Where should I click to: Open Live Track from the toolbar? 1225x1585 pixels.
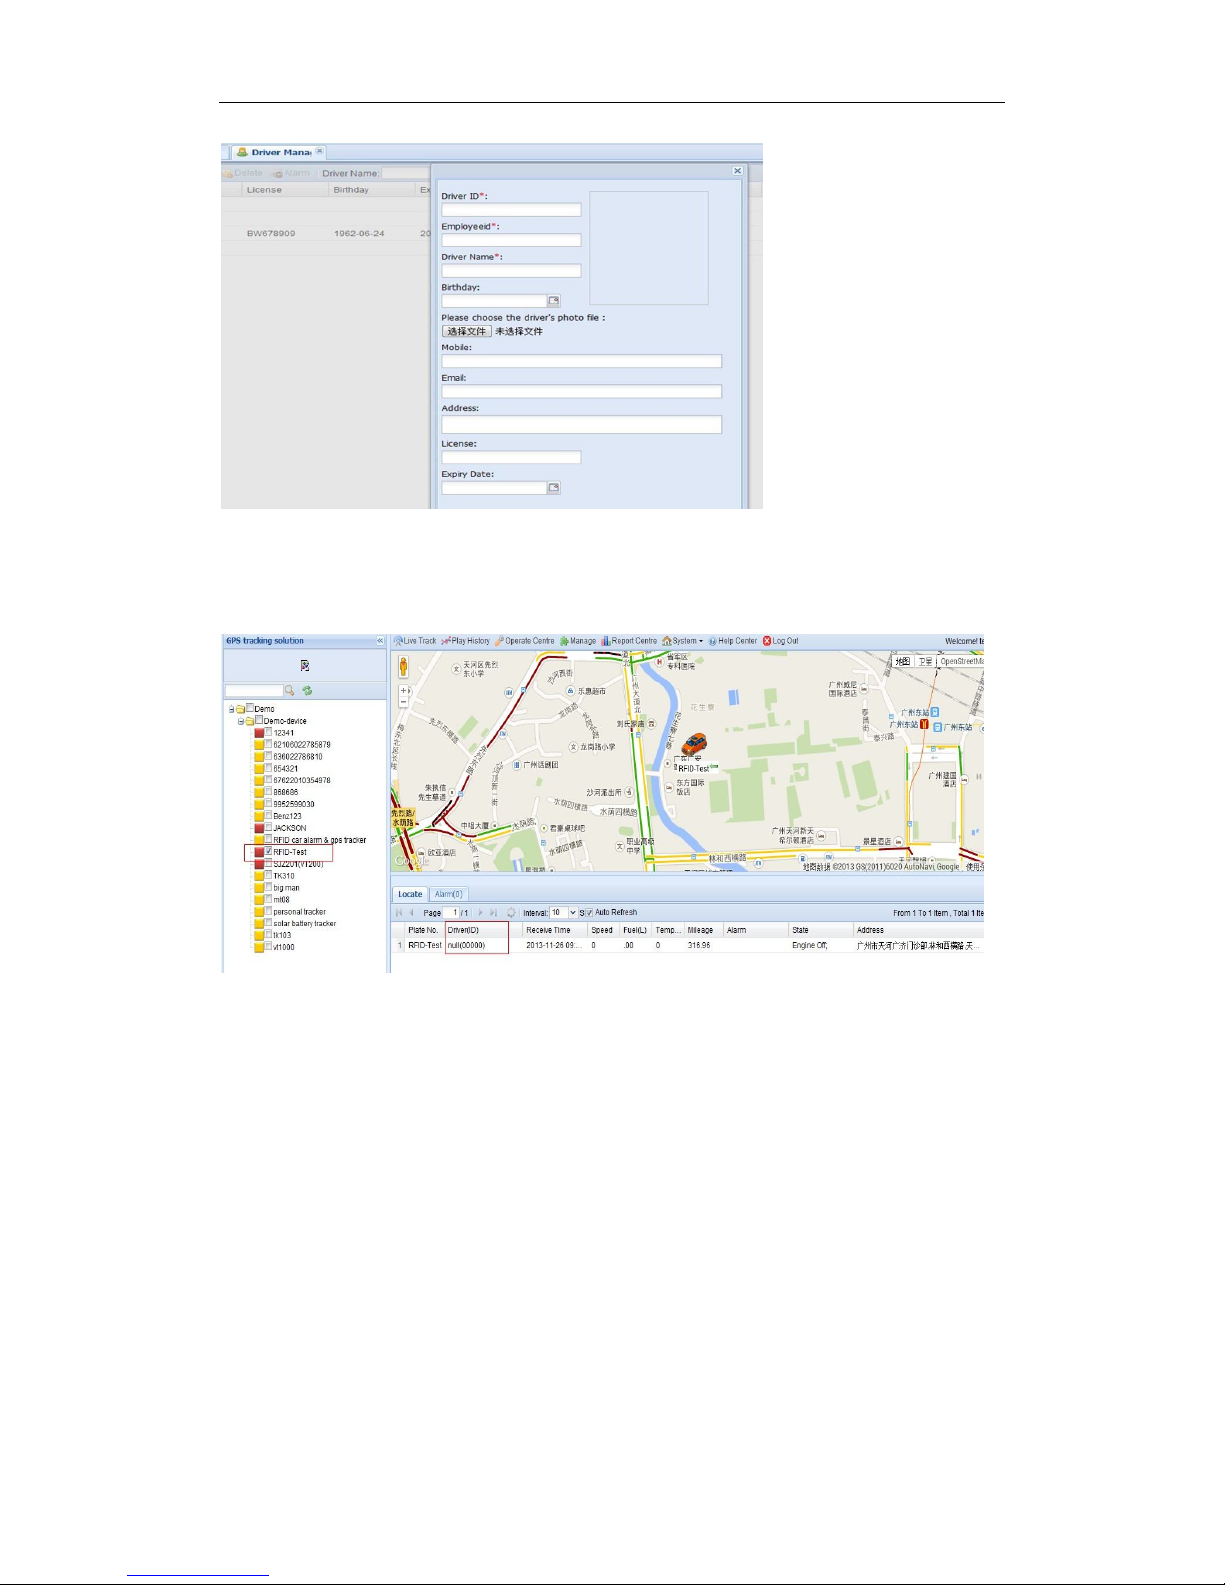tap(414, 641)
